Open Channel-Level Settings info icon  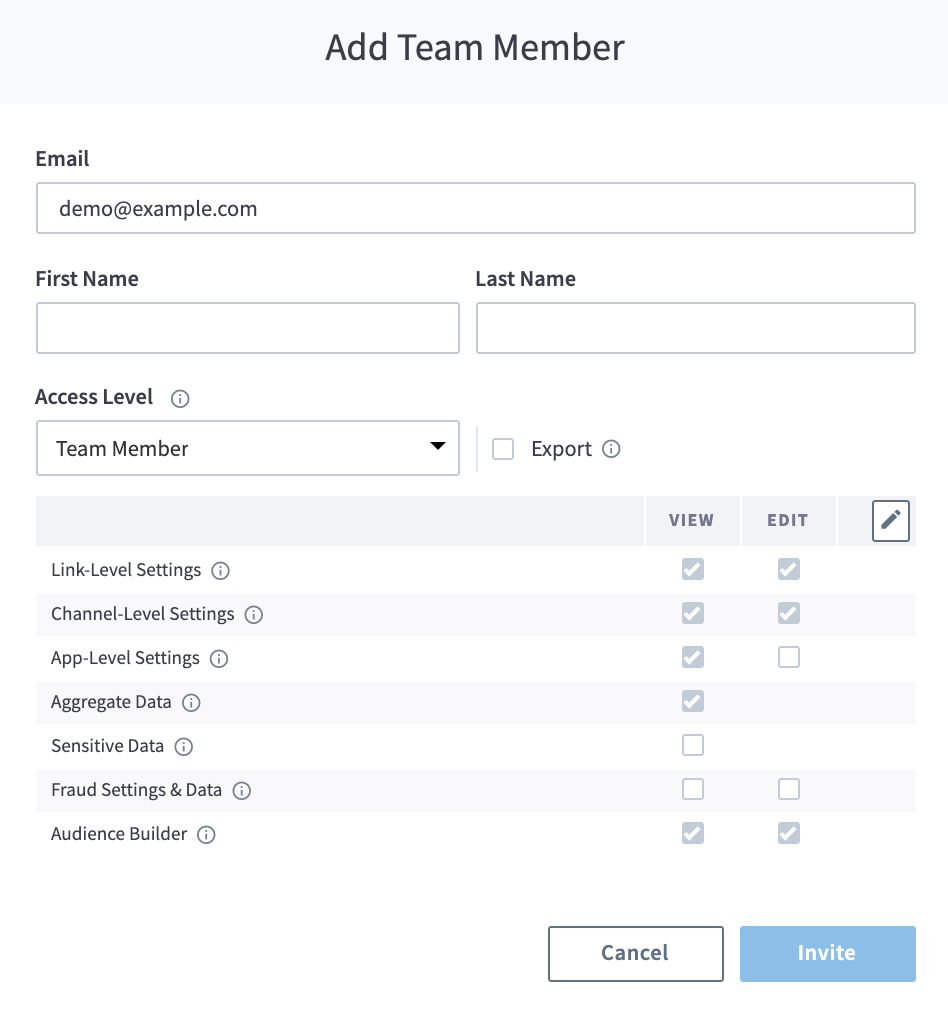[x=254, y=615]
